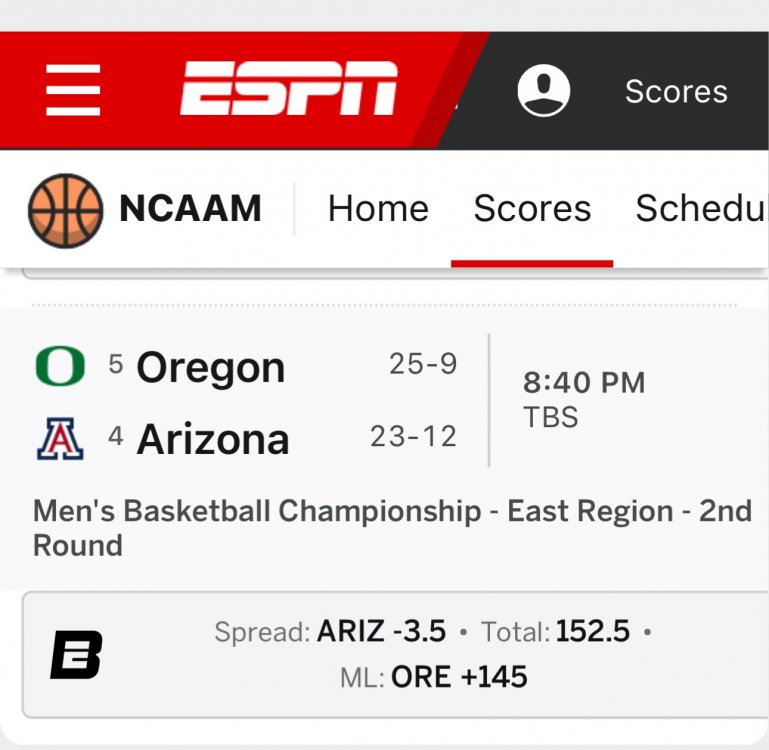Tap the NCAAM league title

(x=190, y=209)
